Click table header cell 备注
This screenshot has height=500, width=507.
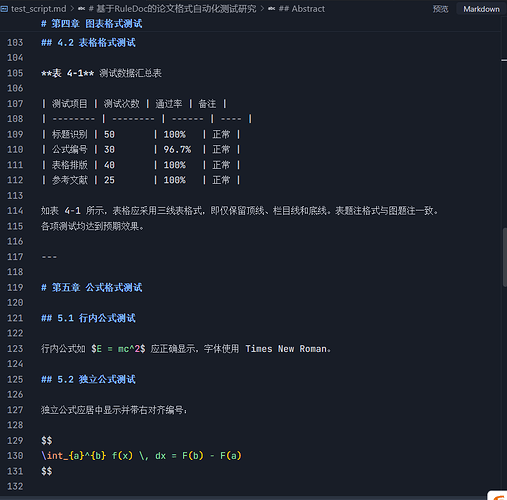click(x=207, y=104)
